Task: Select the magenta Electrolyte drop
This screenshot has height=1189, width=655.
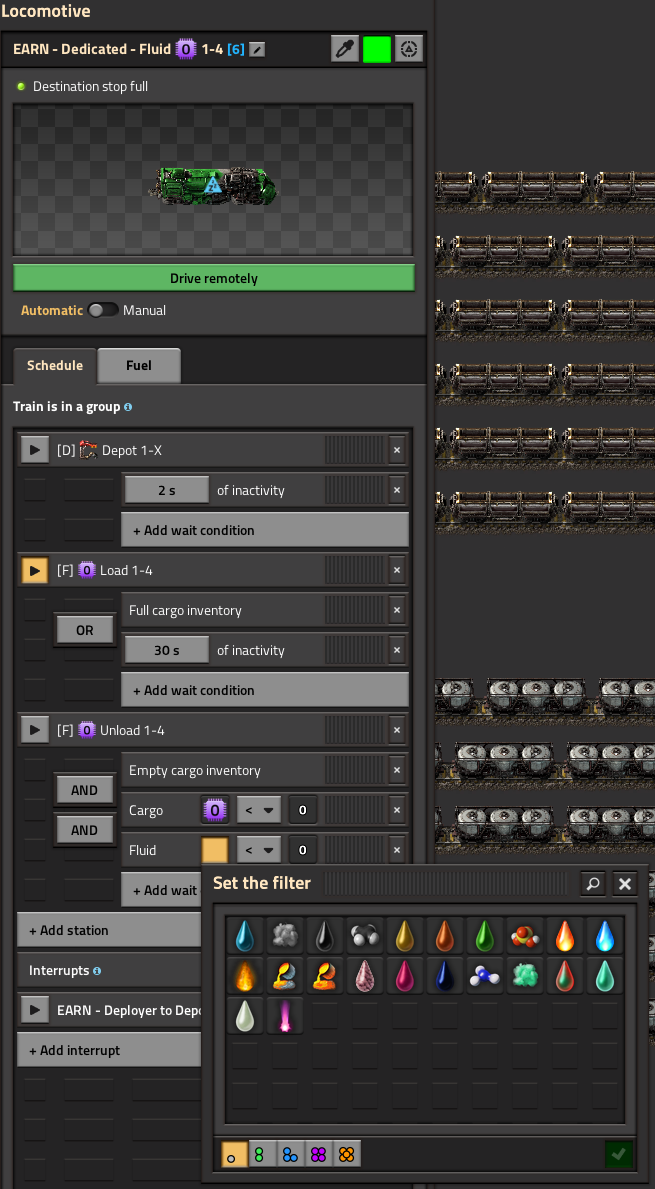Action: click(403, 975)
